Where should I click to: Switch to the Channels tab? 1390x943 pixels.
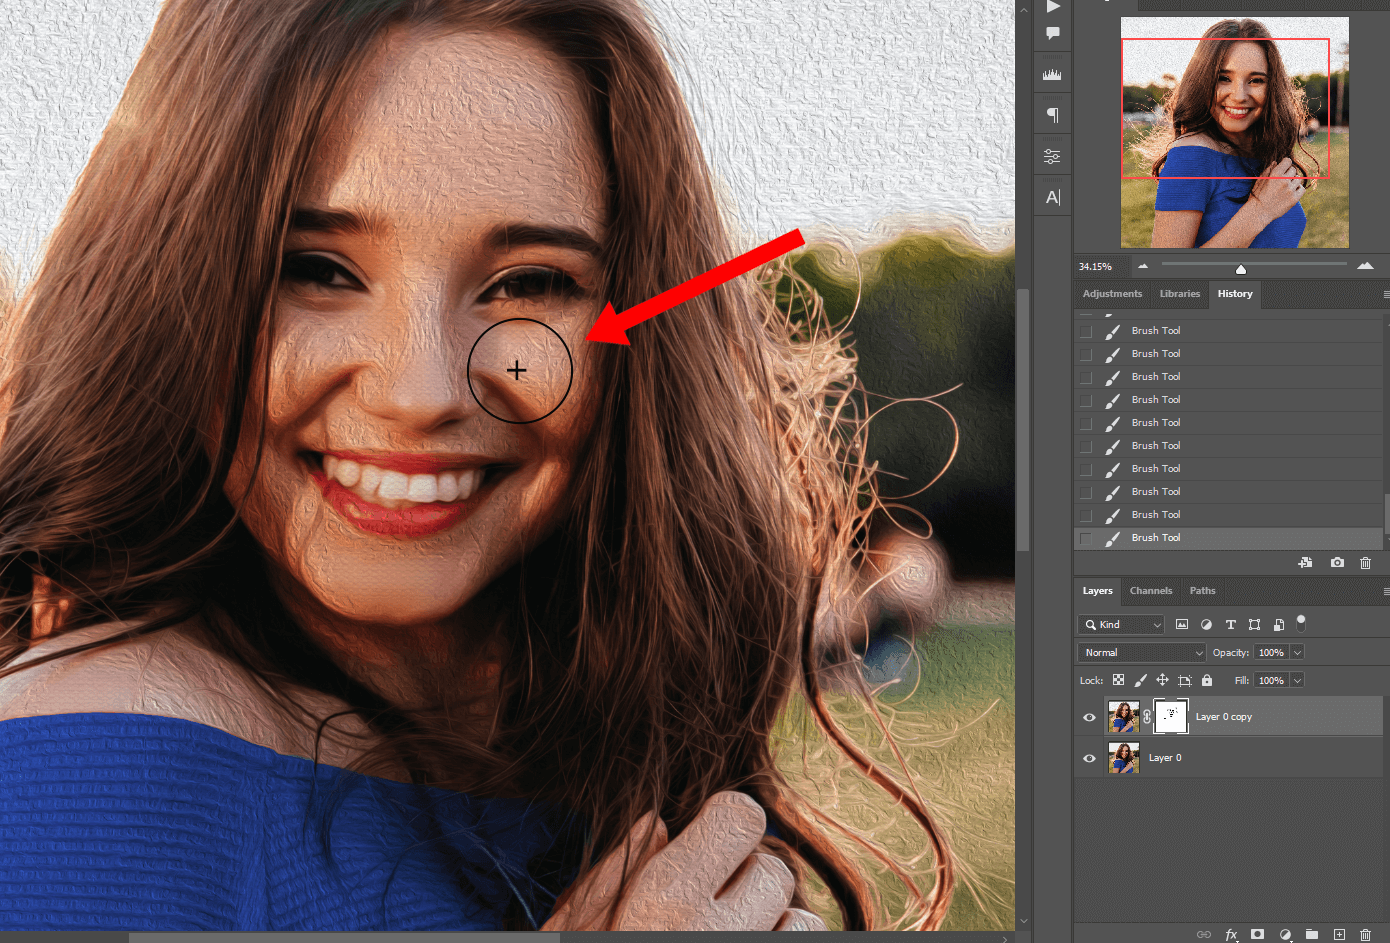[1150, 590]
